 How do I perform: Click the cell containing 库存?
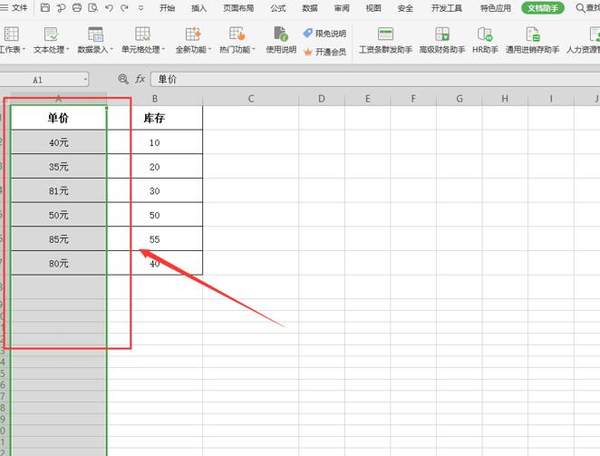155,118
